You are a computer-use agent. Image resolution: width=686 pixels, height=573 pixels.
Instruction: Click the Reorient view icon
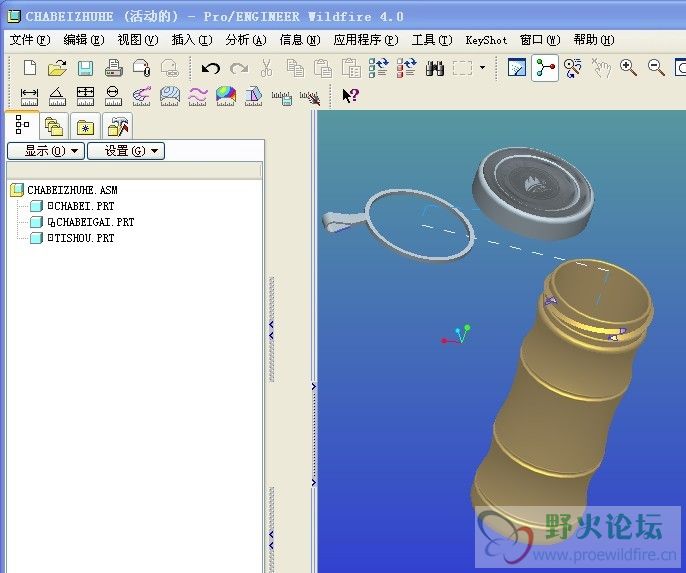click(x=573, y=68)
